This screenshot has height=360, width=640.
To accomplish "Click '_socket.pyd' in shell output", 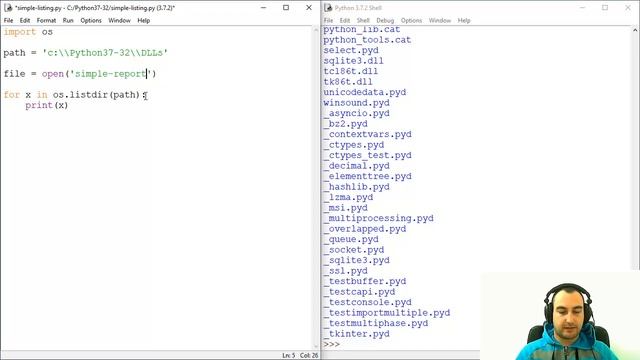I will (x=353, y=250).
